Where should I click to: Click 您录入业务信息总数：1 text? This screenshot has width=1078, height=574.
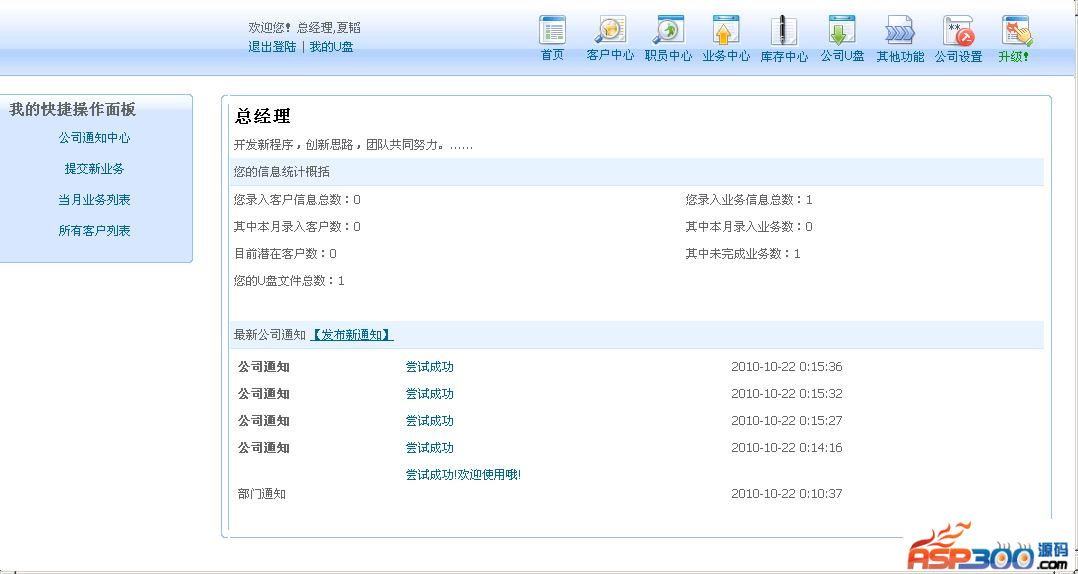point(749,199)
